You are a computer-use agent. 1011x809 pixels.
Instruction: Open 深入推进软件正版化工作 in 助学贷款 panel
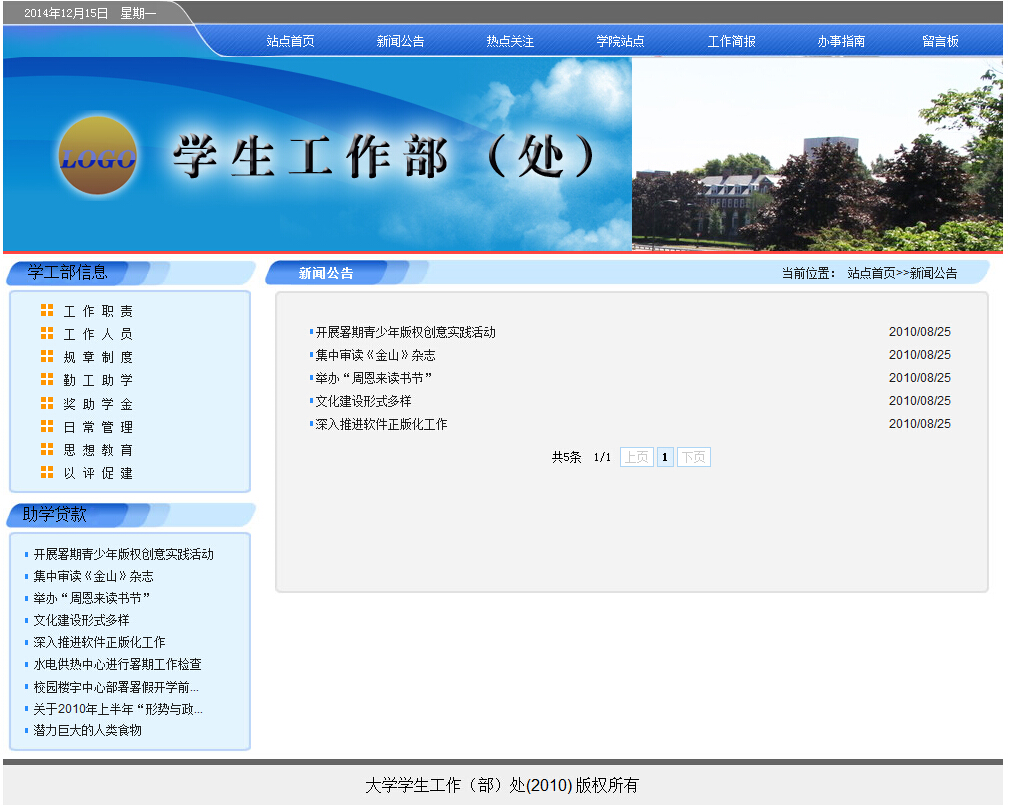pos(99,642)
